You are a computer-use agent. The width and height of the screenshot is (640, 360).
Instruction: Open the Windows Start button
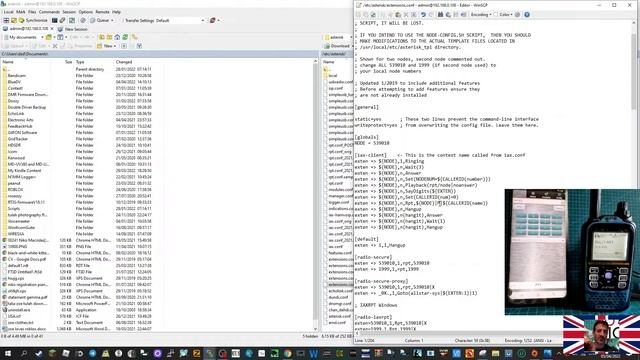pyautogui.click(x=8, y=353)
